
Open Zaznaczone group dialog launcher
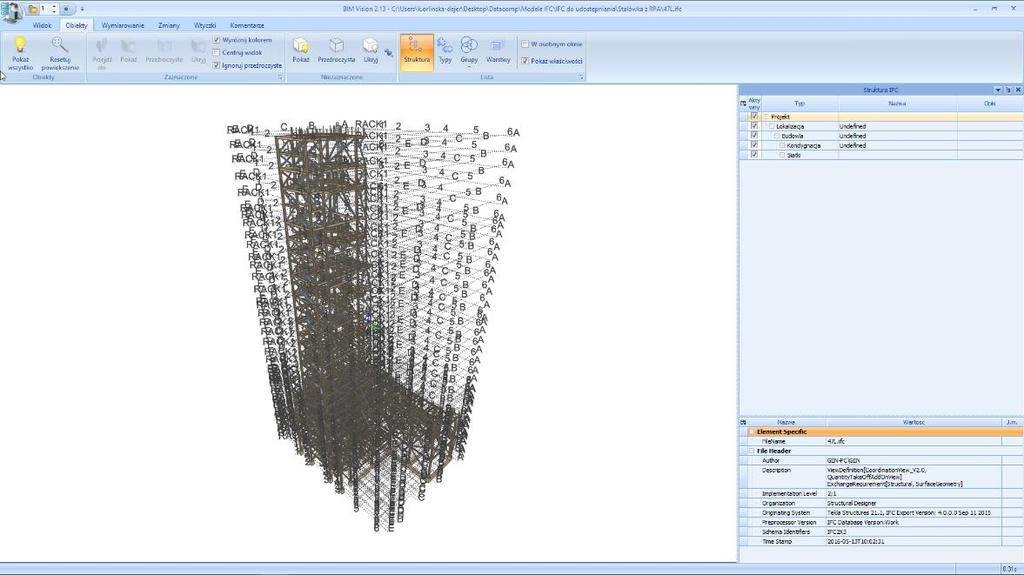coord(280,77)
